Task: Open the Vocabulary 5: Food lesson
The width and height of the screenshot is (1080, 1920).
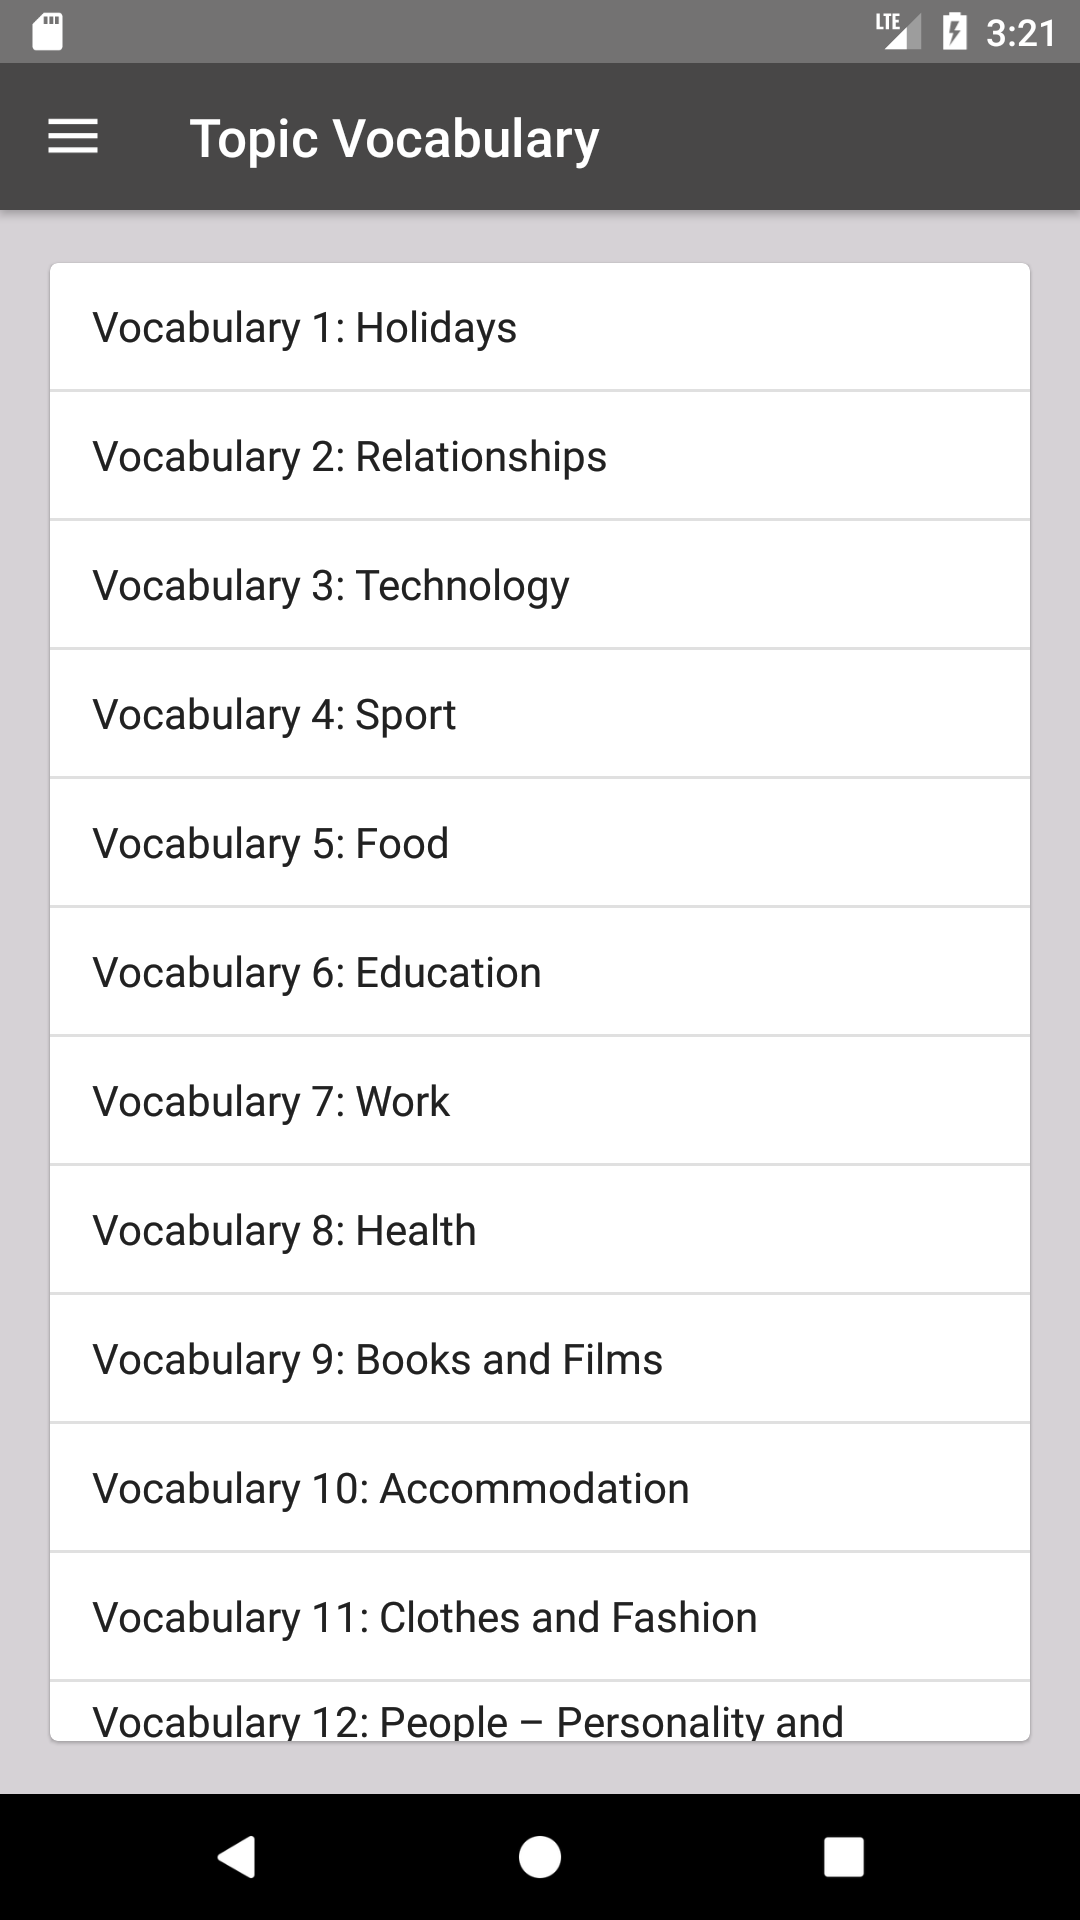Action: tap(540, 844)
